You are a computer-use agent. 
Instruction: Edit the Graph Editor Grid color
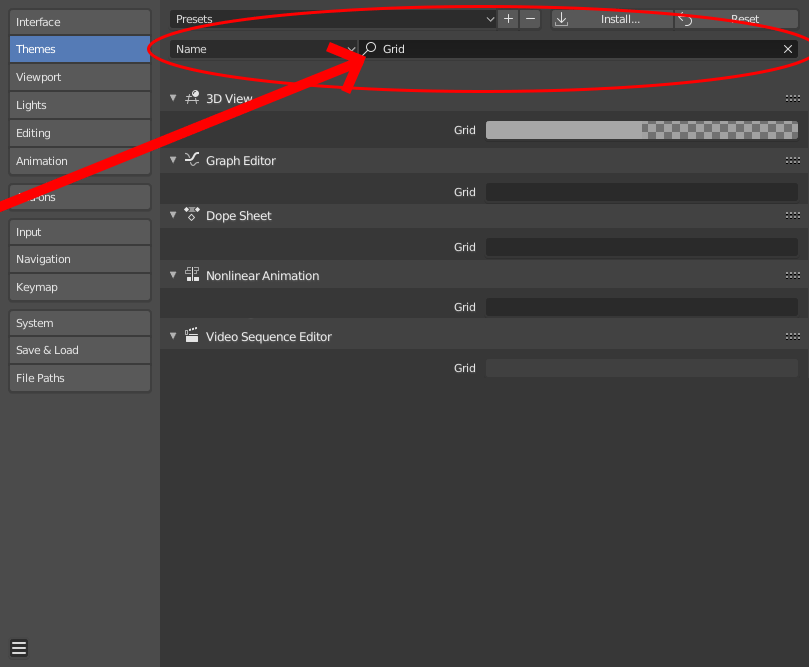(x=642, y=192)
